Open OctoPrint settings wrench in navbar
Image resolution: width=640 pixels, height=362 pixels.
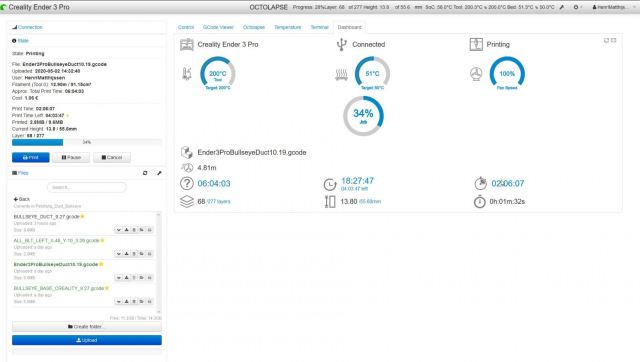[562, 7]
